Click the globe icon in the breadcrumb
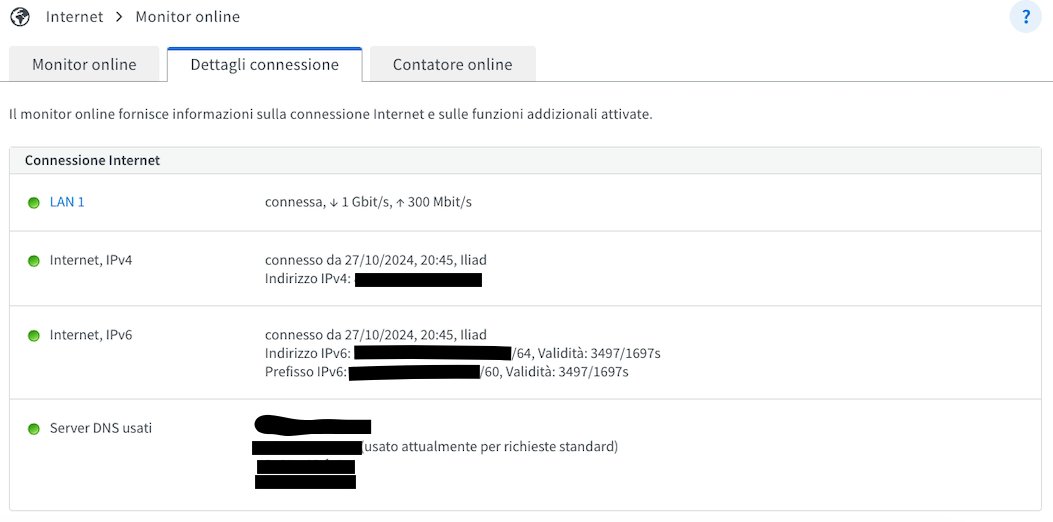The height and width of the screenshot is (522, 1053). coord(19,17)
